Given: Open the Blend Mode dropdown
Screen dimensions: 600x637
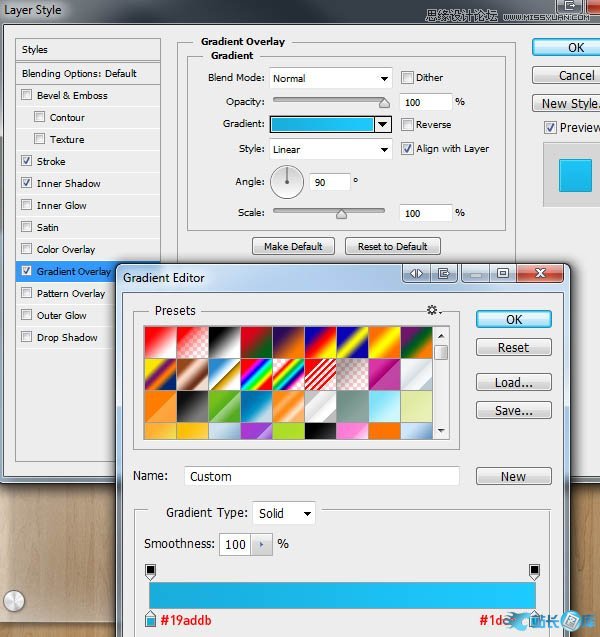Looking at the screenshot, I should 331,78.
